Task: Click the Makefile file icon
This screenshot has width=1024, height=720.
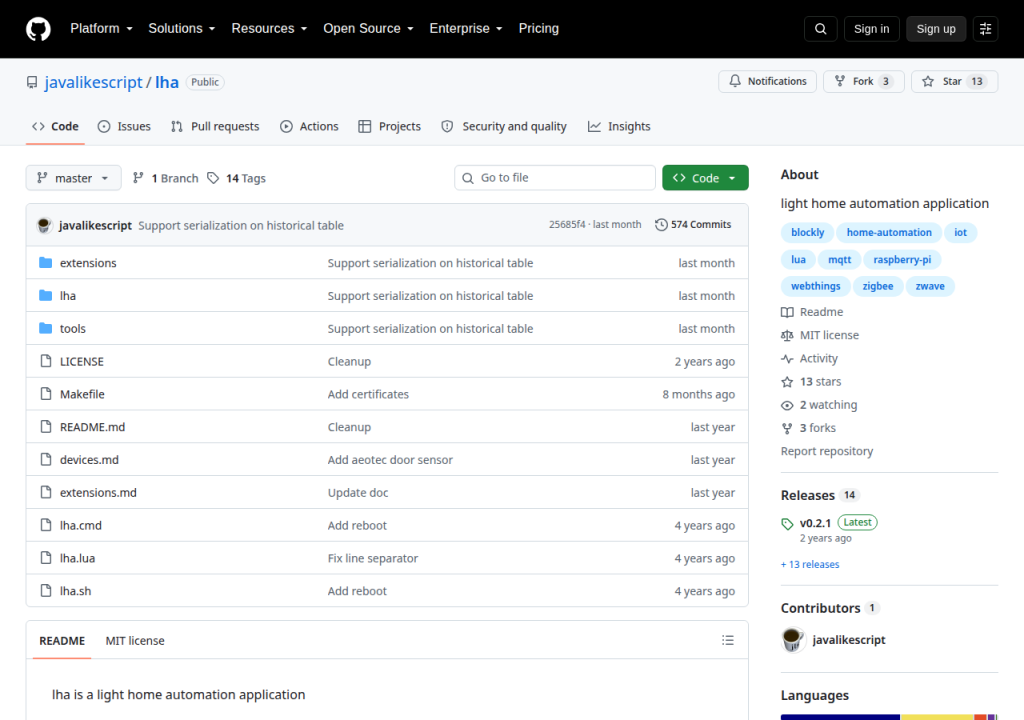Action: [x=46, y=393]
